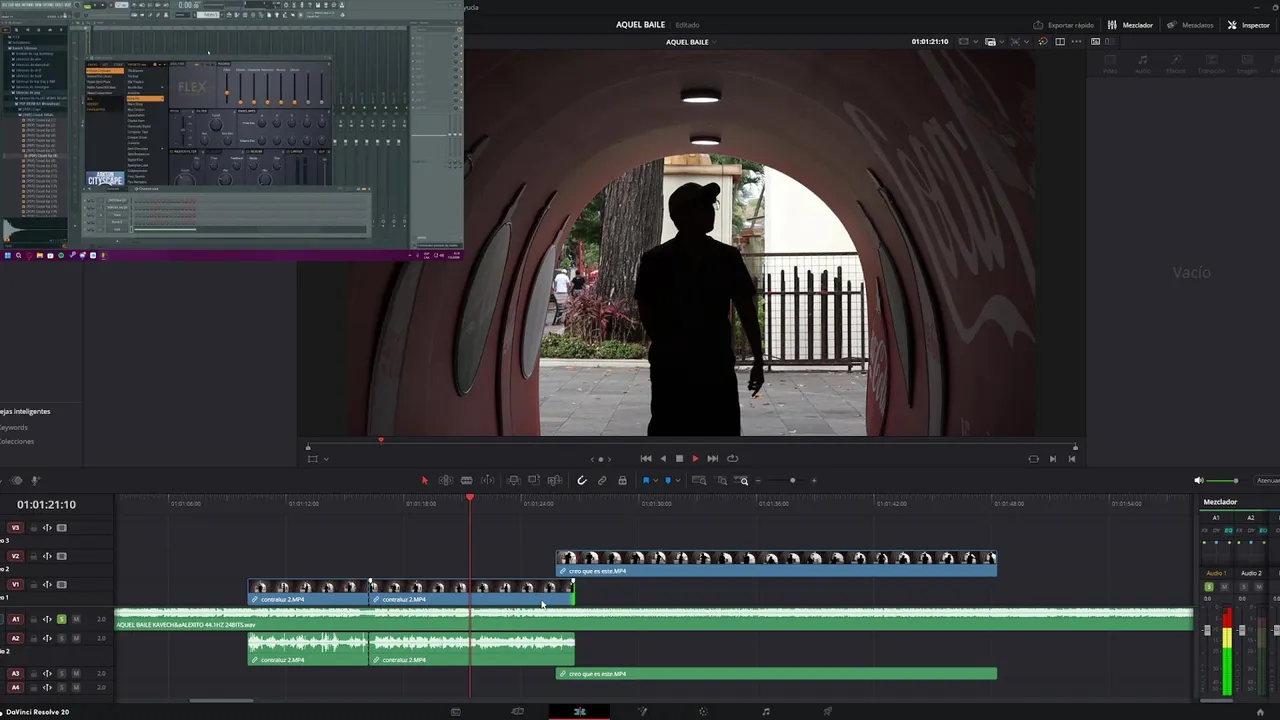The height and width of the screenshot is (720, 1280).
Task: Select the red arrow Selection mode tool
Action: (425, 480)
